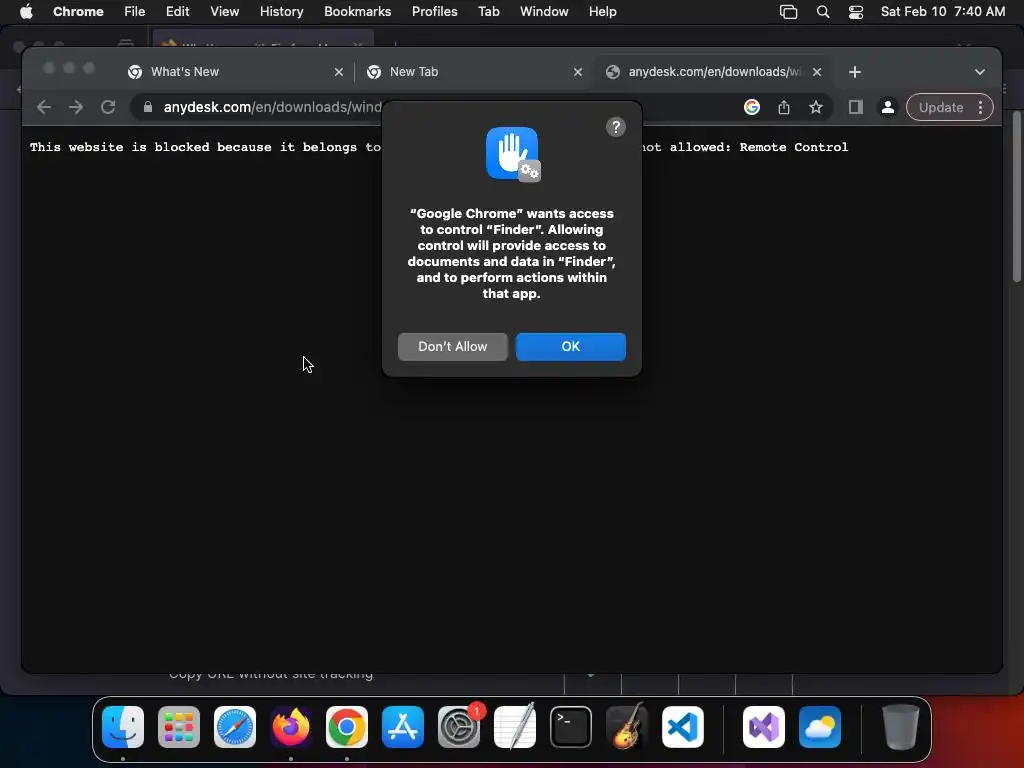Click the anydesk.com address bar URL
The image size is (1024, 768).
272,107
